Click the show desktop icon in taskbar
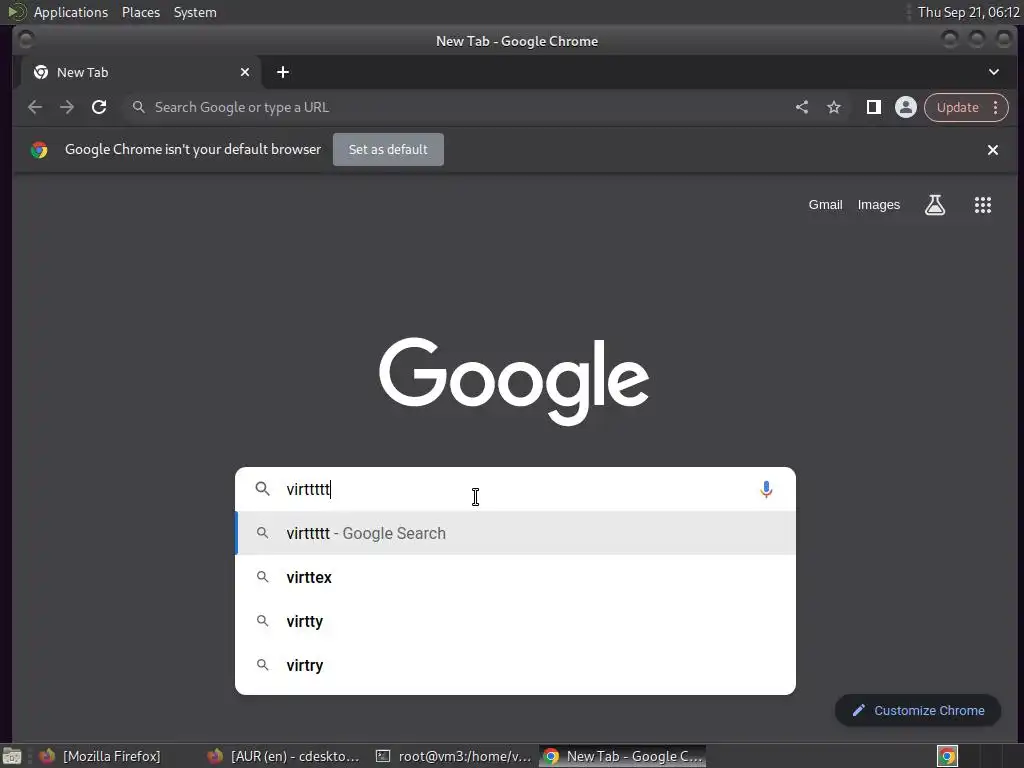This screenshot has width=1024, height=768. (x=12, y=756)
